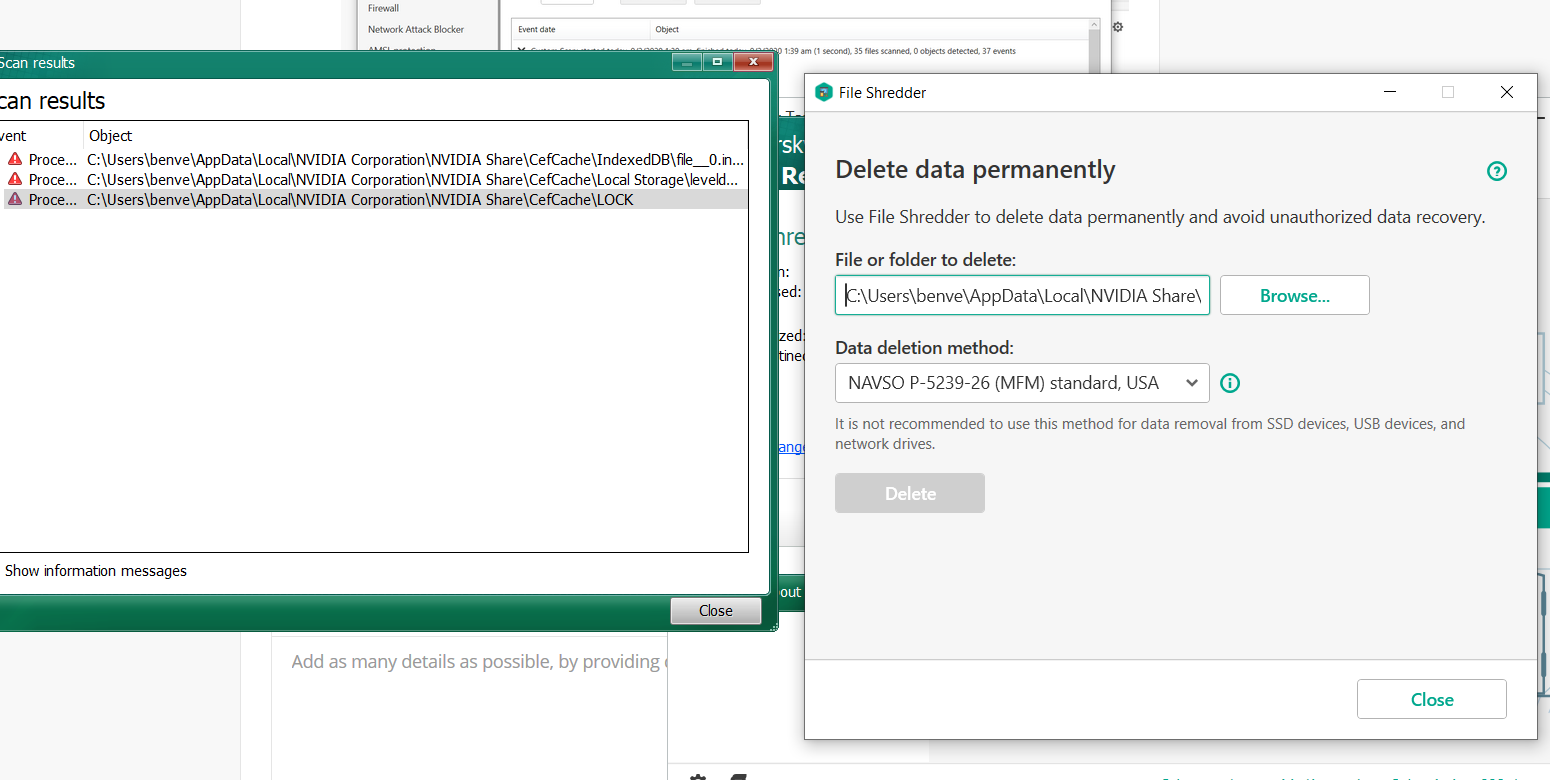Viewport: 1550px width, 780px height.
Task: Minimize the File Shredder window
Action: point(1390,92)
